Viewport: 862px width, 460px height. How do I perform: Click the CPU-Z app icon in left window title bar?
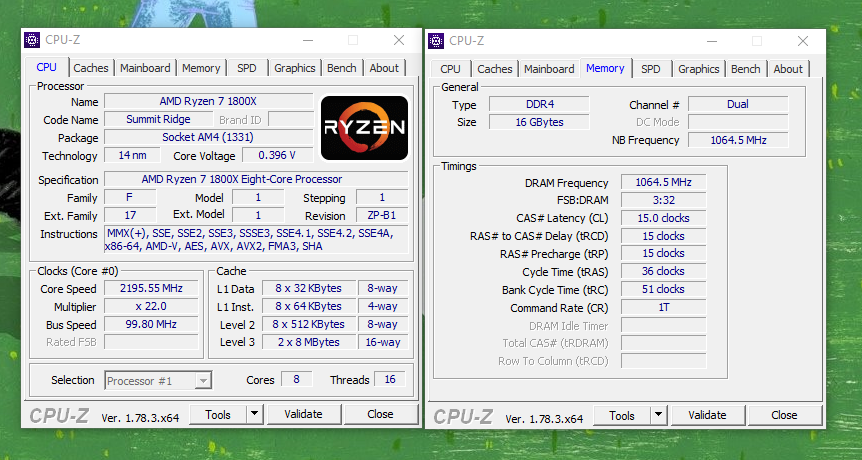pos(32,40)
